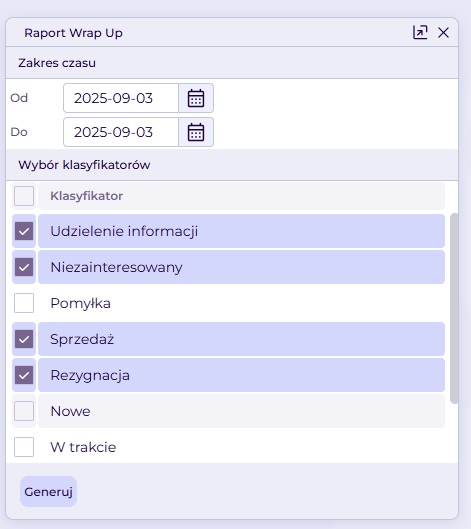Uncheck the Niezainteresowany checkbox
Viewport: 471px width, 529px height.
click(x=24, y=268)
